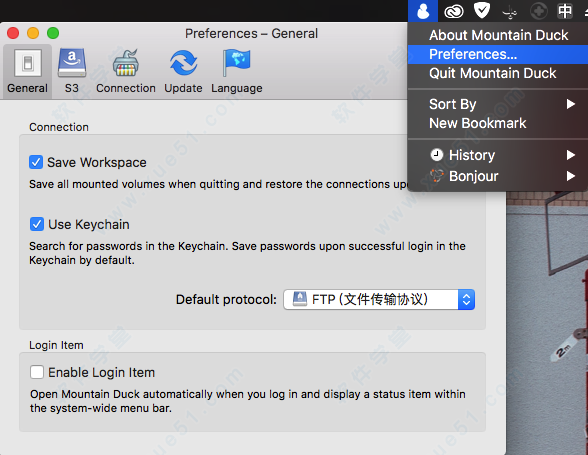Image resolution: width=588 pixels, height=455 pixels.
Task: Choose About Mountain Duck from the menu
Action: point(498,35)
